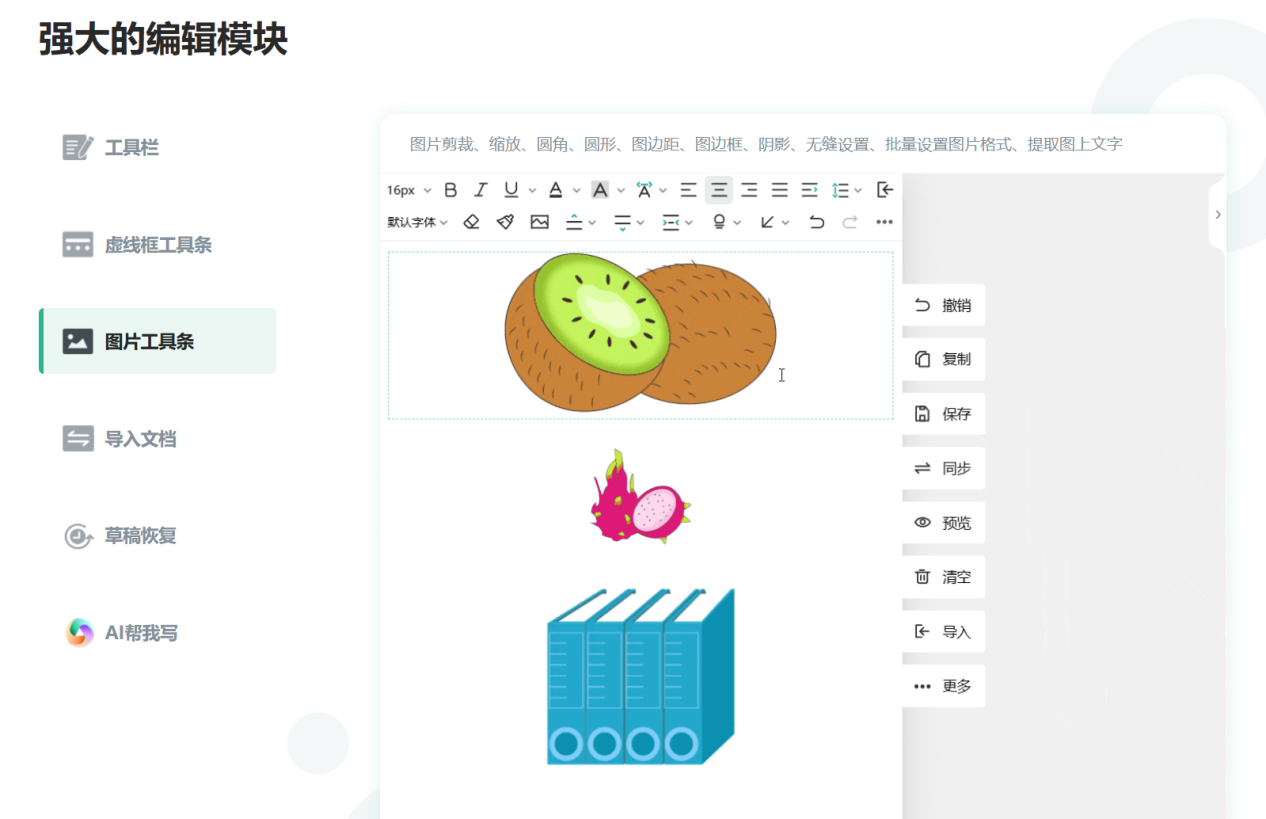The width and height of the screenshot is (1266, 819).
Task: Expand the right panel chevron
Action: [1217, 214]
